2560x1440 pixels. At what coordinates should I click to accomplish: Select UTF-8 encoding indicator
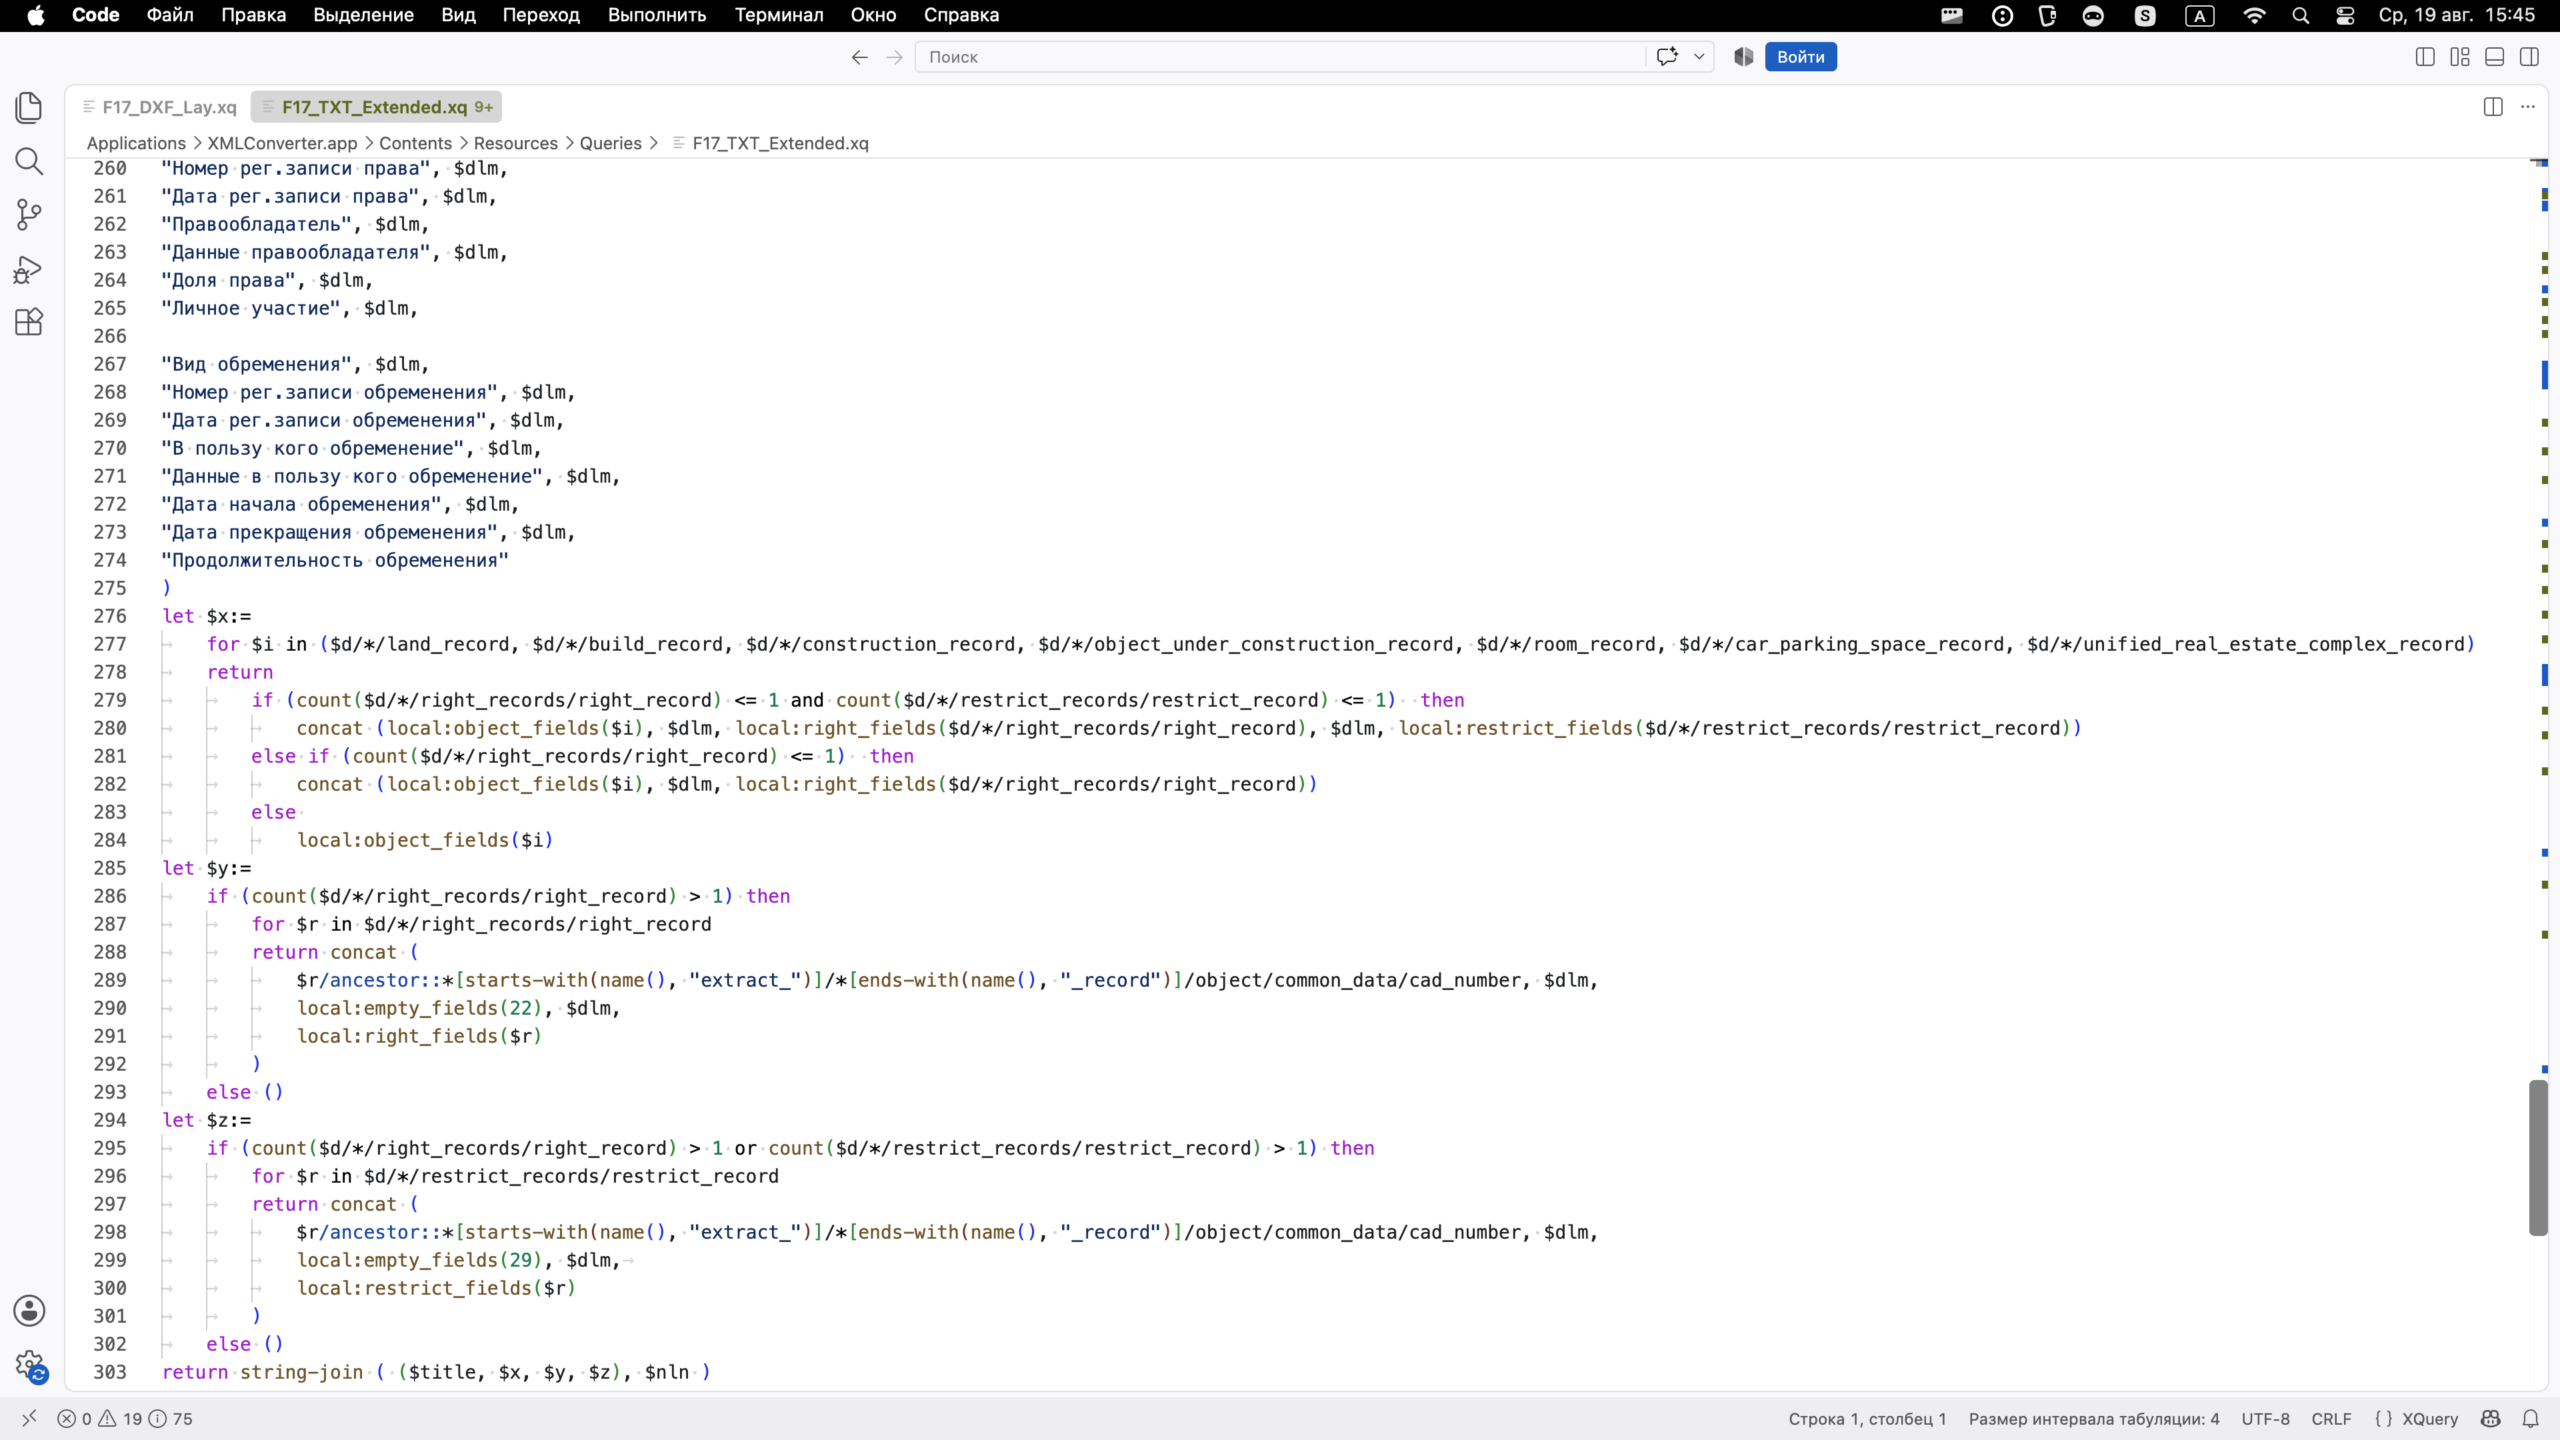[x=2265, y=1418]
